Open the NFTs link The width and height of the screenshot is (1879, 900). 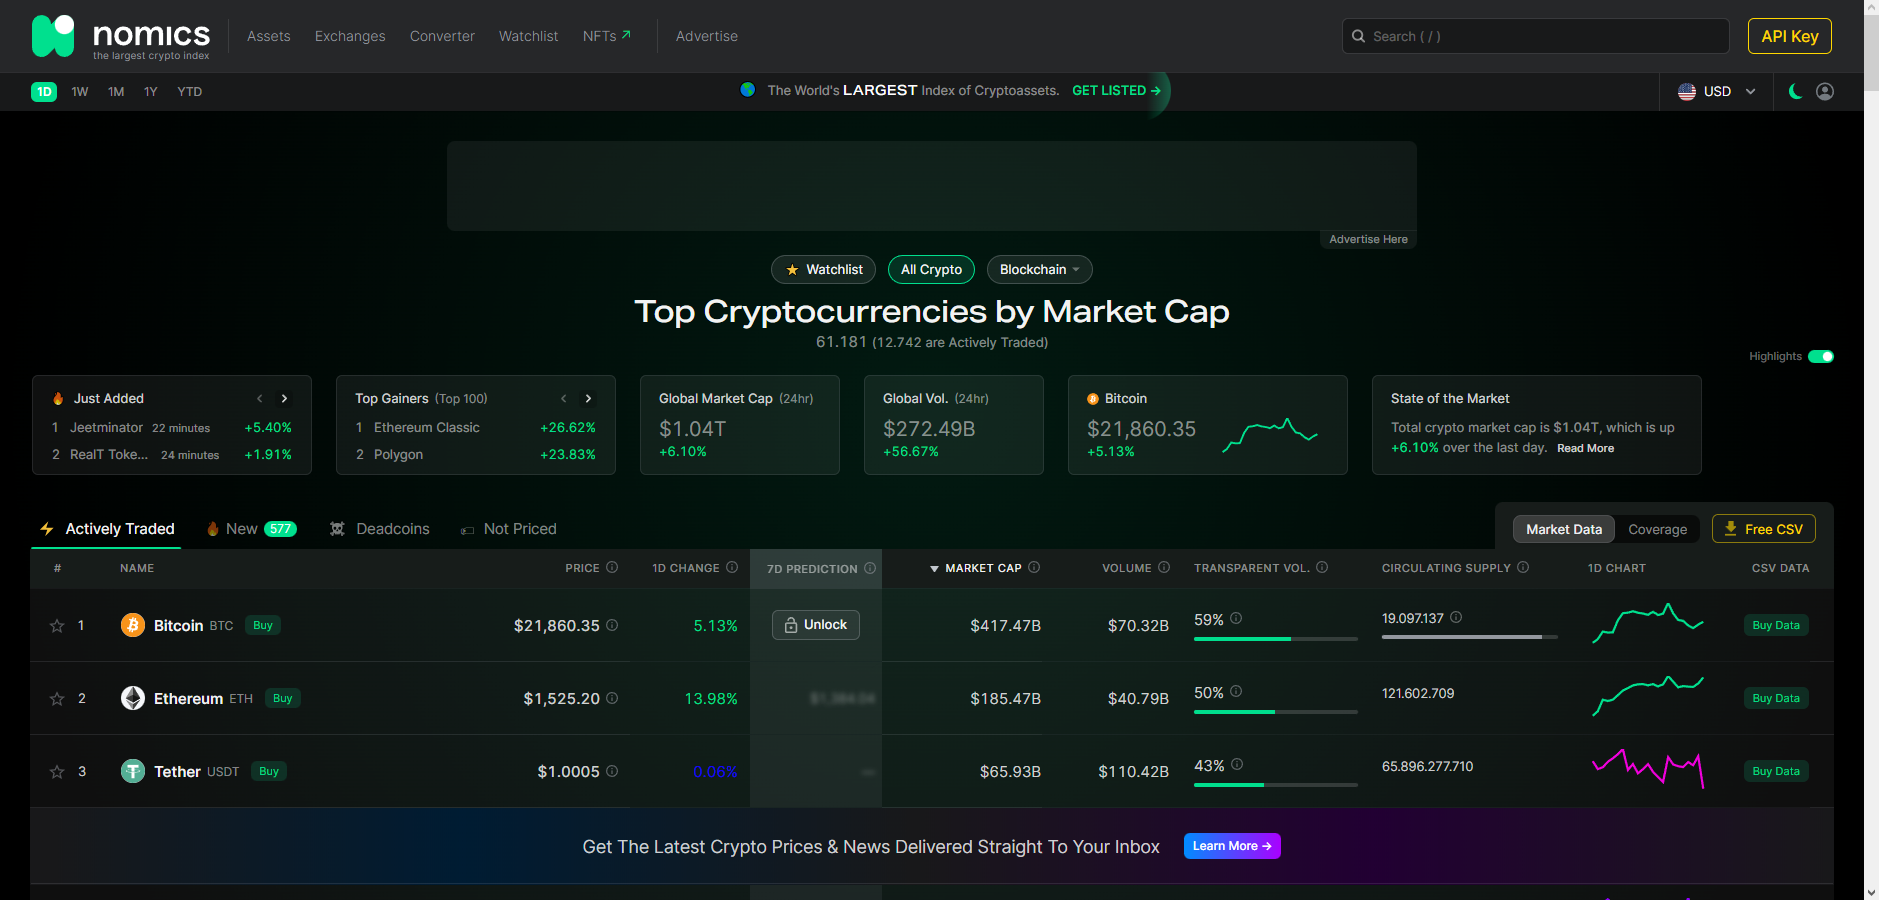[606, 36]
